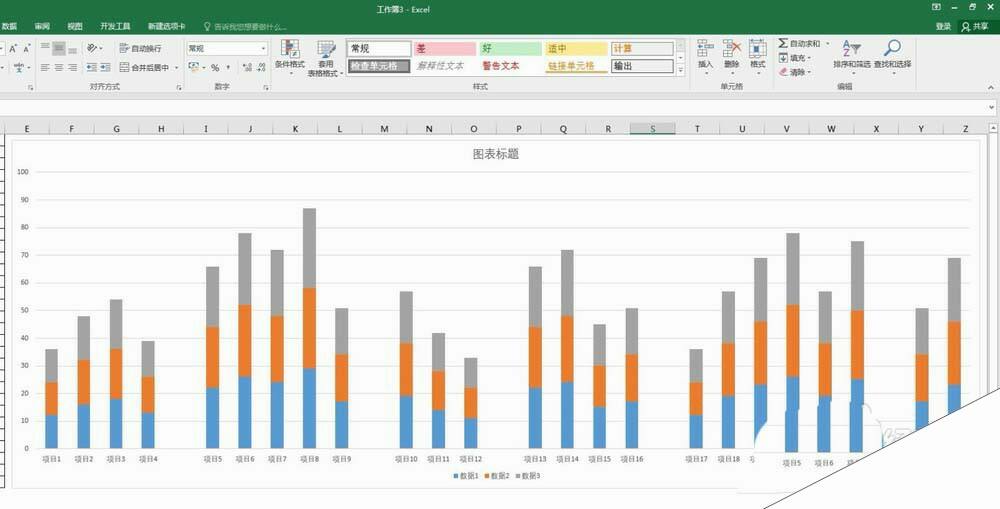Click the 图表标题 chart title text
This screenshot has width=1000, height=509.
(x=496, y=154)
